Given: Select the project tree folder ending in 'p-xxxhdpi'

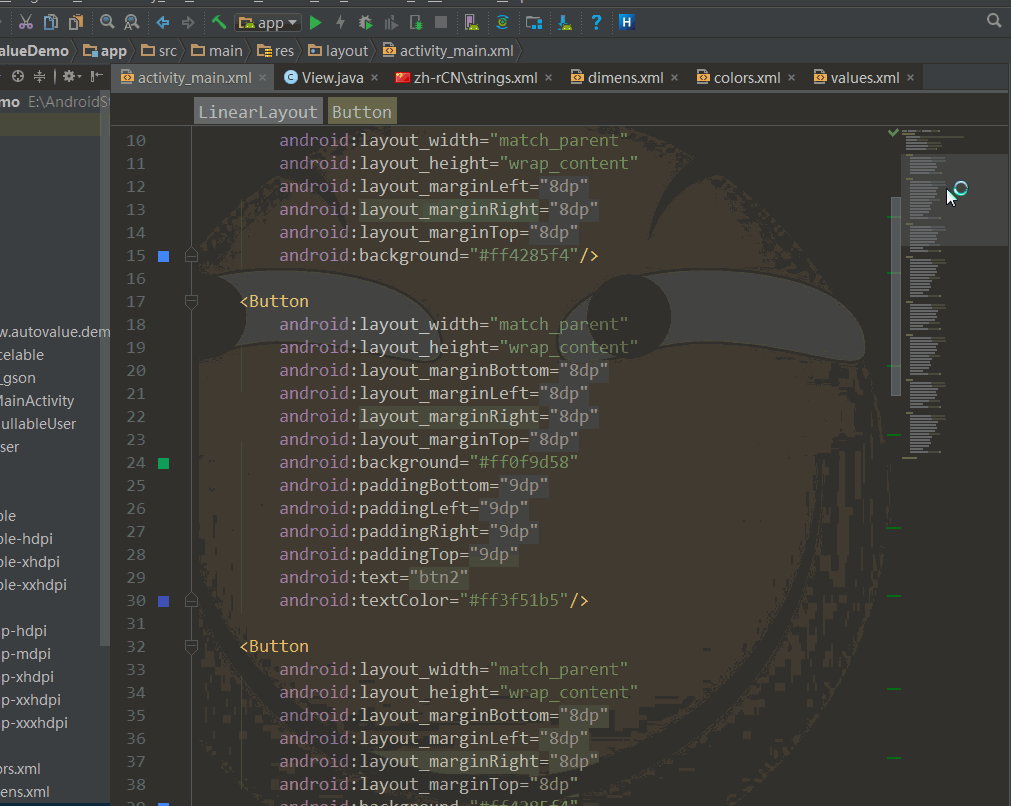Looking at the screenshot, I should coord(34,723).
